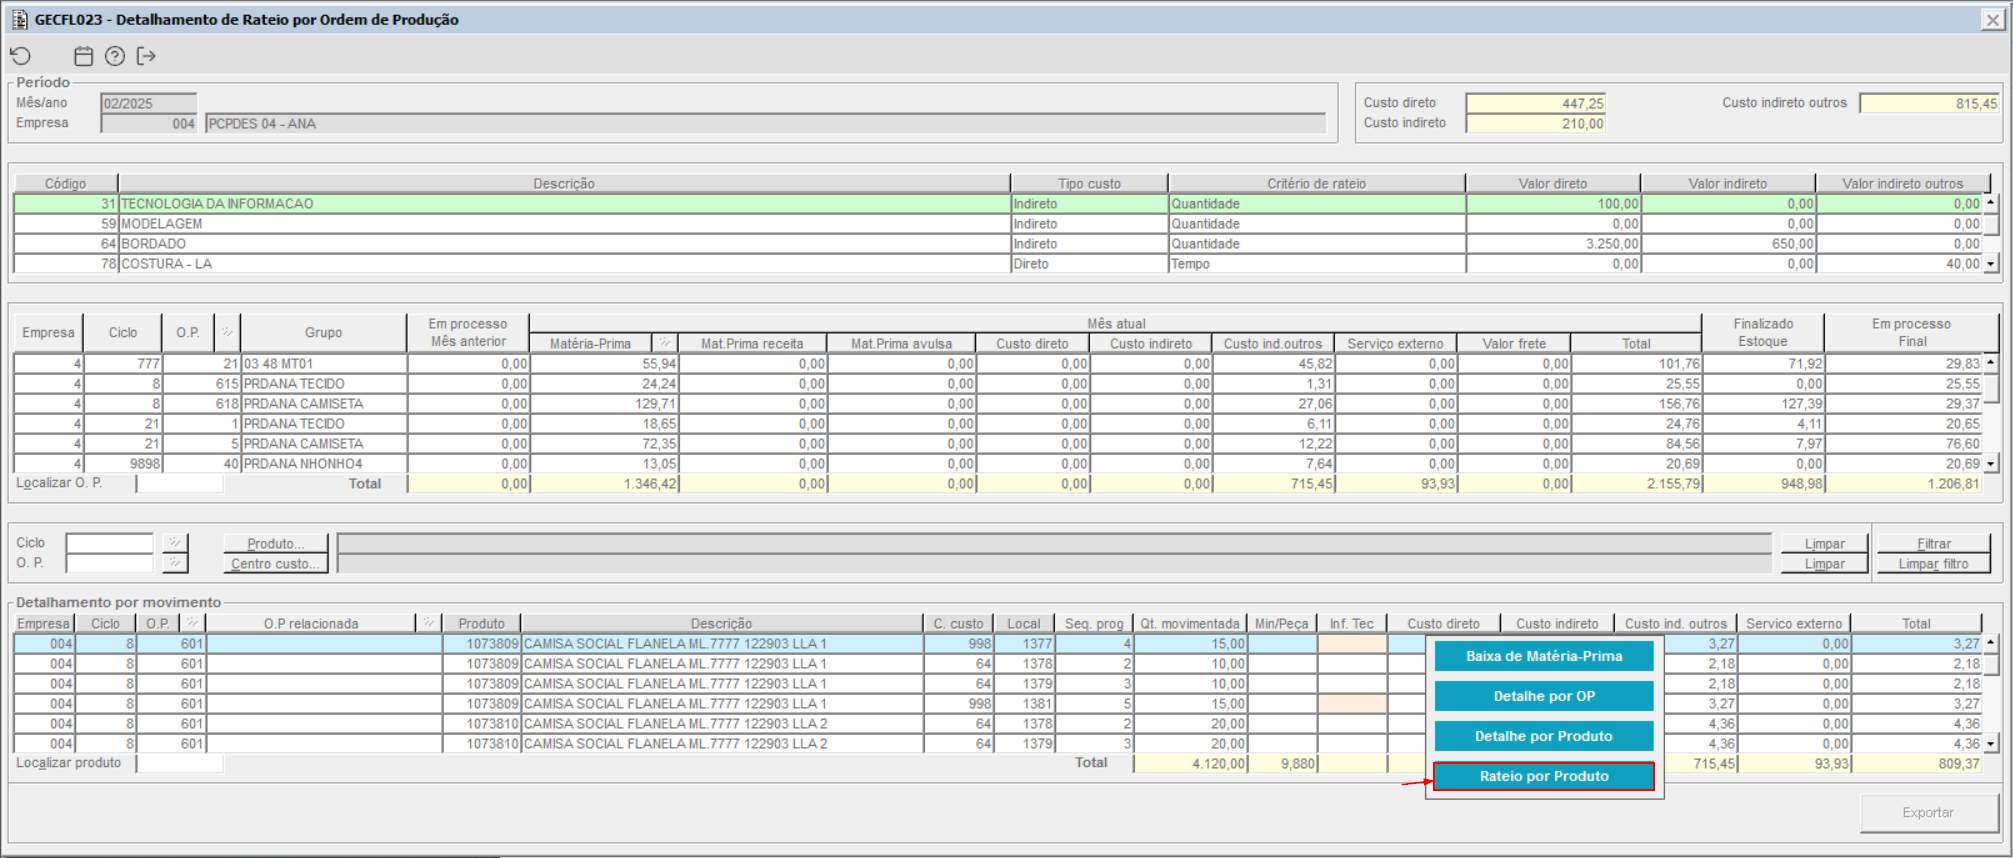
Task: Click the Matéria-Prima total value 1.346,42
Action: [604, 483]
